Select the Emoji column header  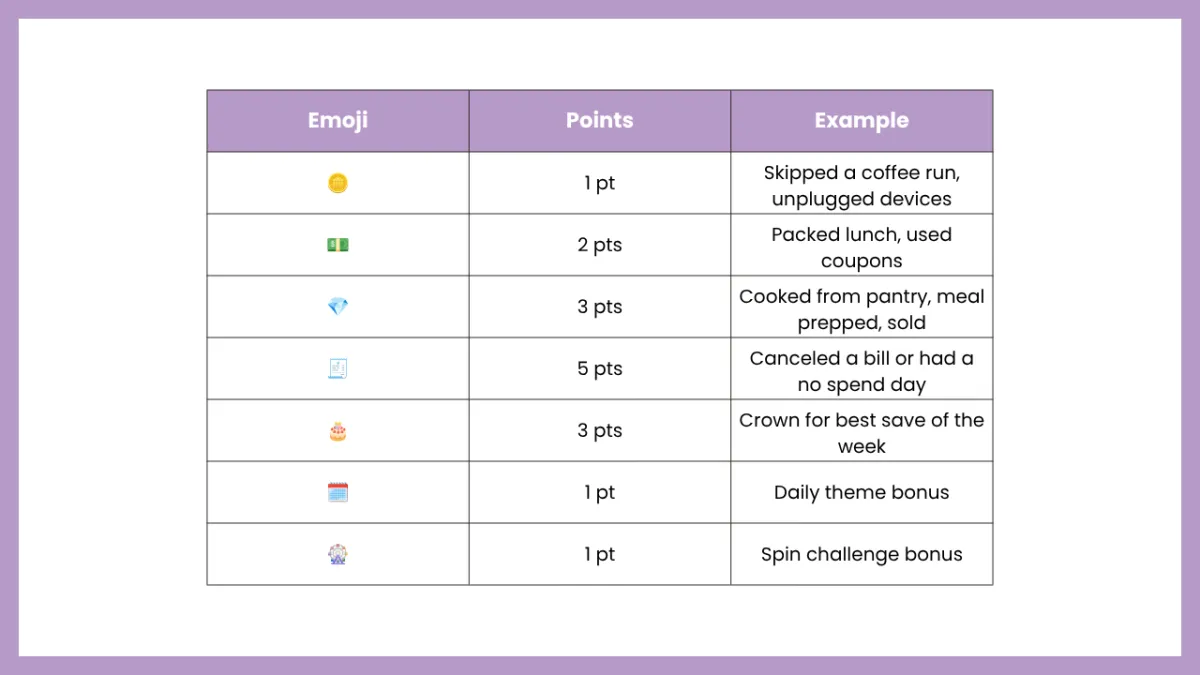pos(338,121)
